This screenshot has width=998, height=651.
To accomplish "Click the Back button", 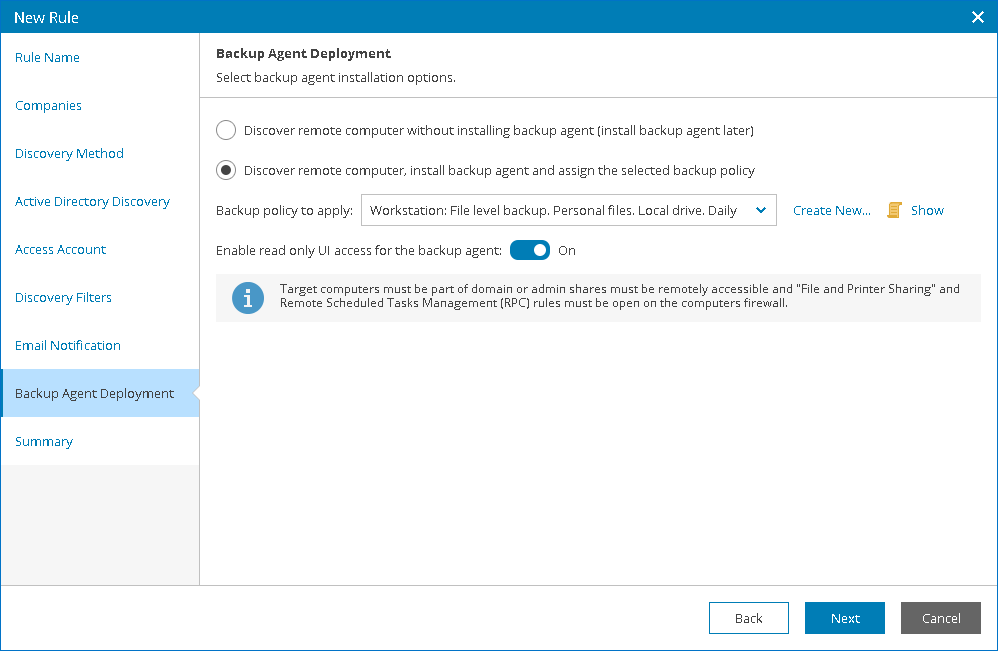I will [748, 618].
